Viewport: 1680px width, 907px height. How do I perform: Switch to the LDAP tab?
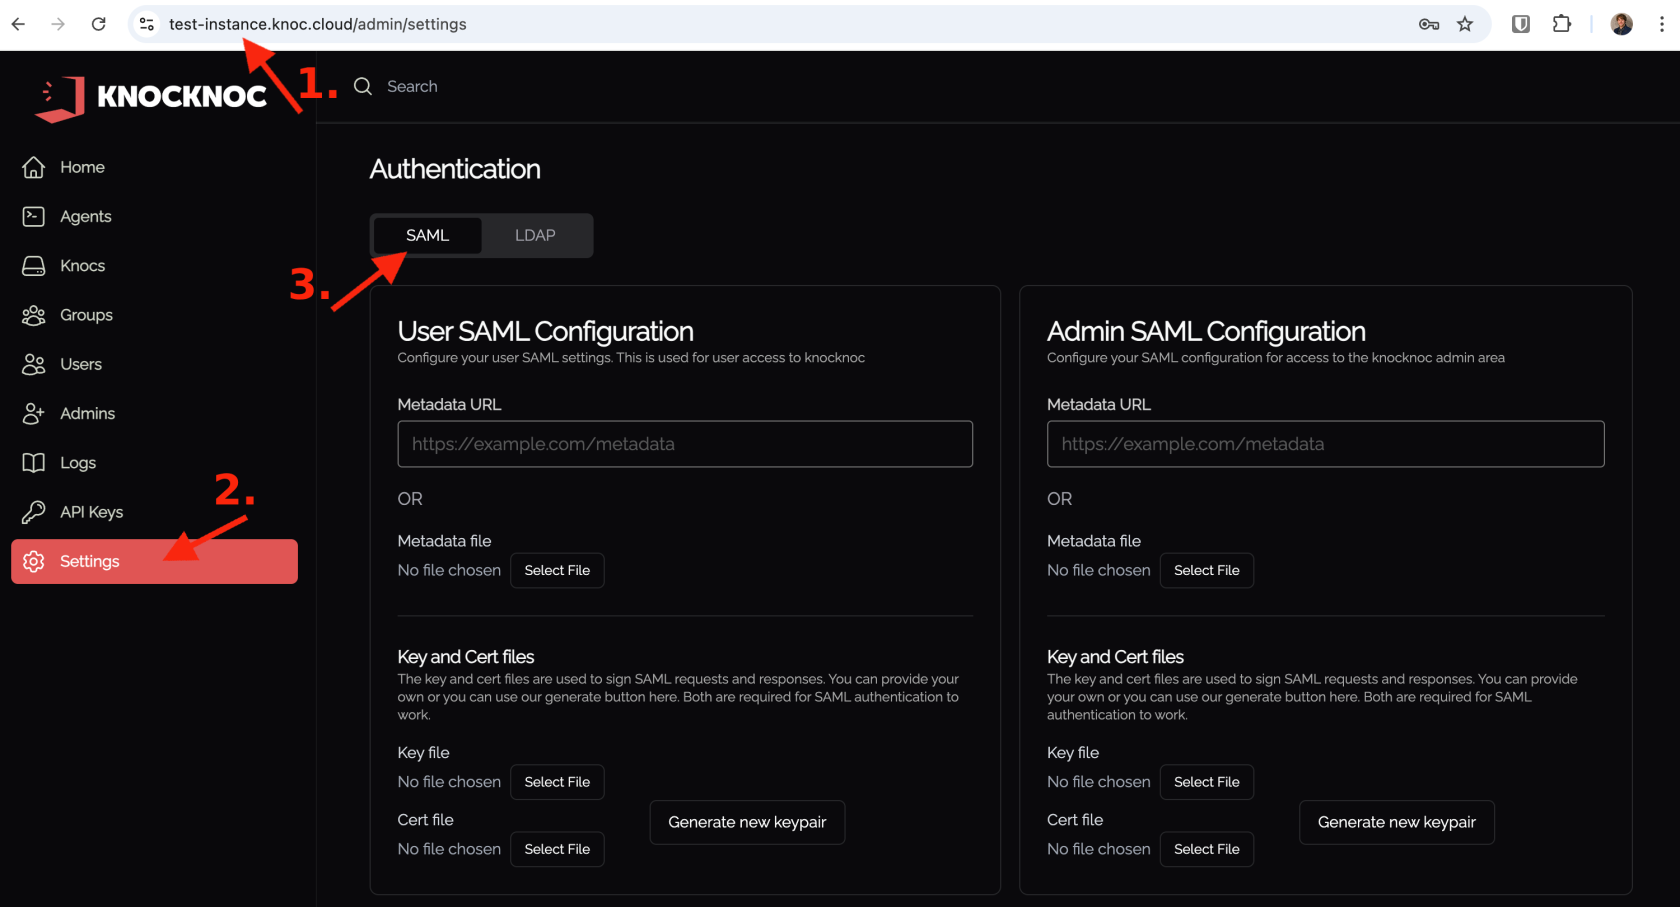[x=534, y=235]
